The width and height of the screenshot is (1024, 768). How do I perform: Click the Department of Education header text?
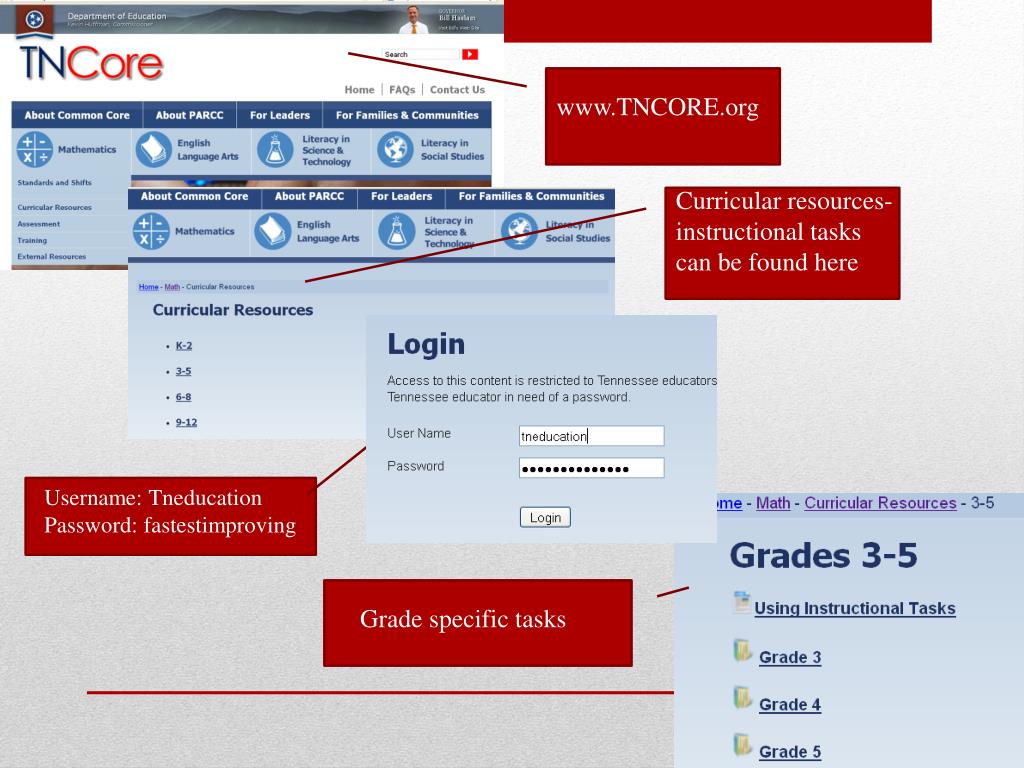coord(117,16)
